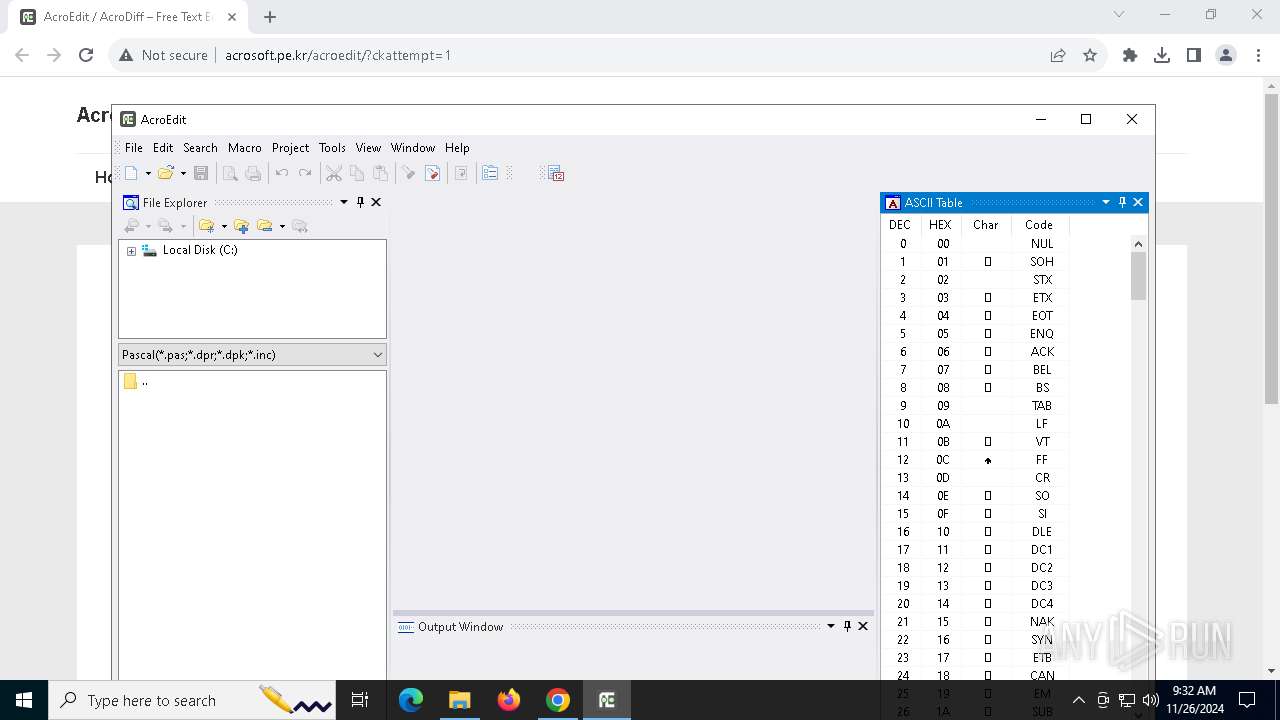Open the ASCII Table panel options dropdown
1280x720 pixels.
(x=1106, y=202)
